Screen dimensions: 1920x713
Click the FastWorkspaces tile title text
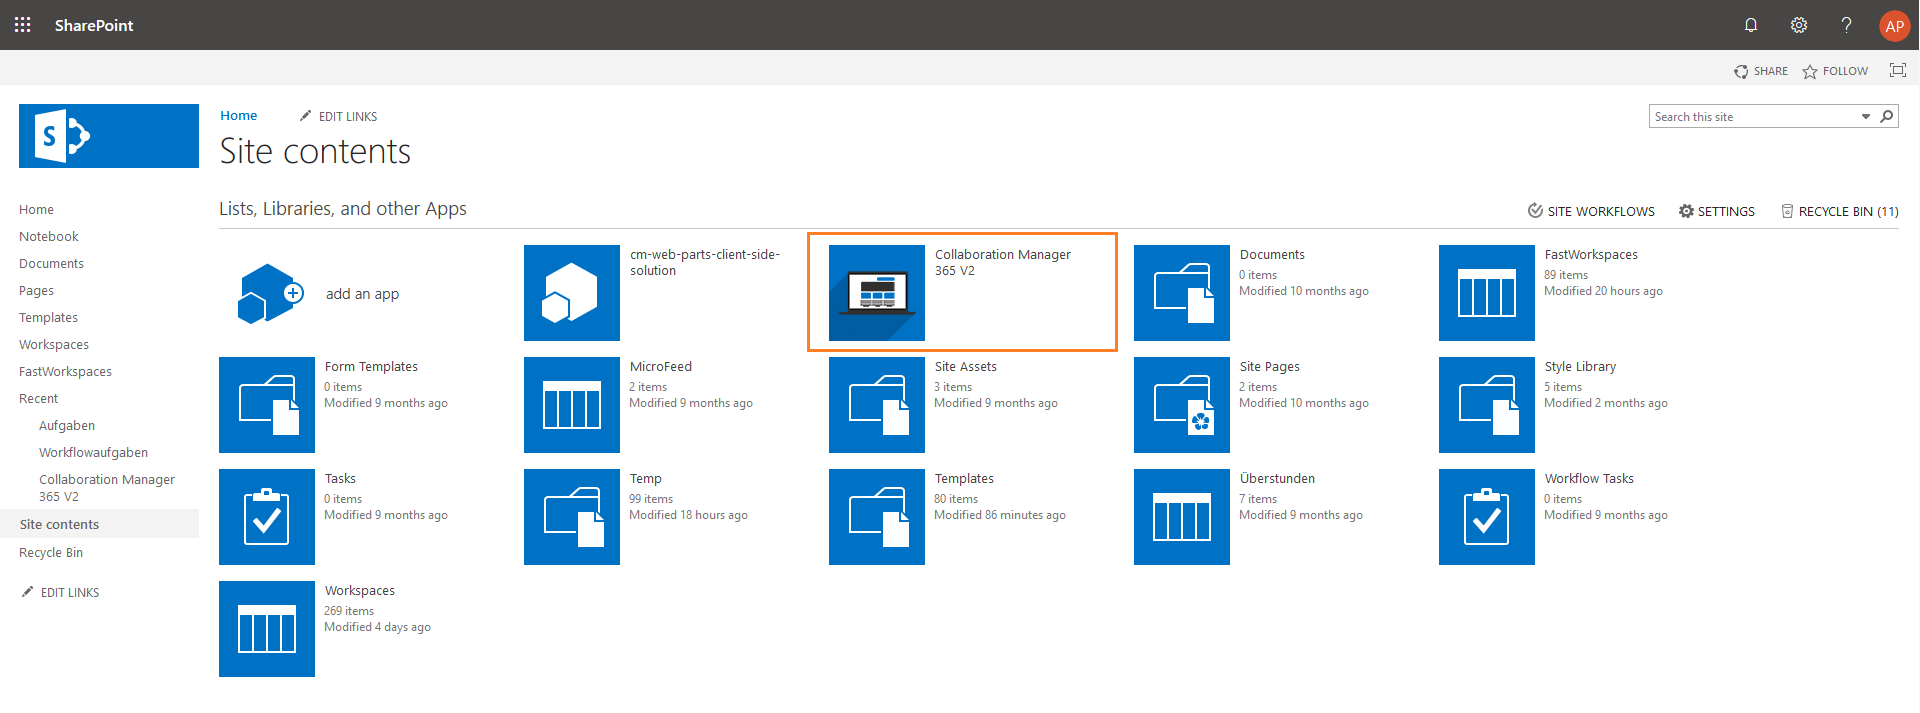[1591, 255]
